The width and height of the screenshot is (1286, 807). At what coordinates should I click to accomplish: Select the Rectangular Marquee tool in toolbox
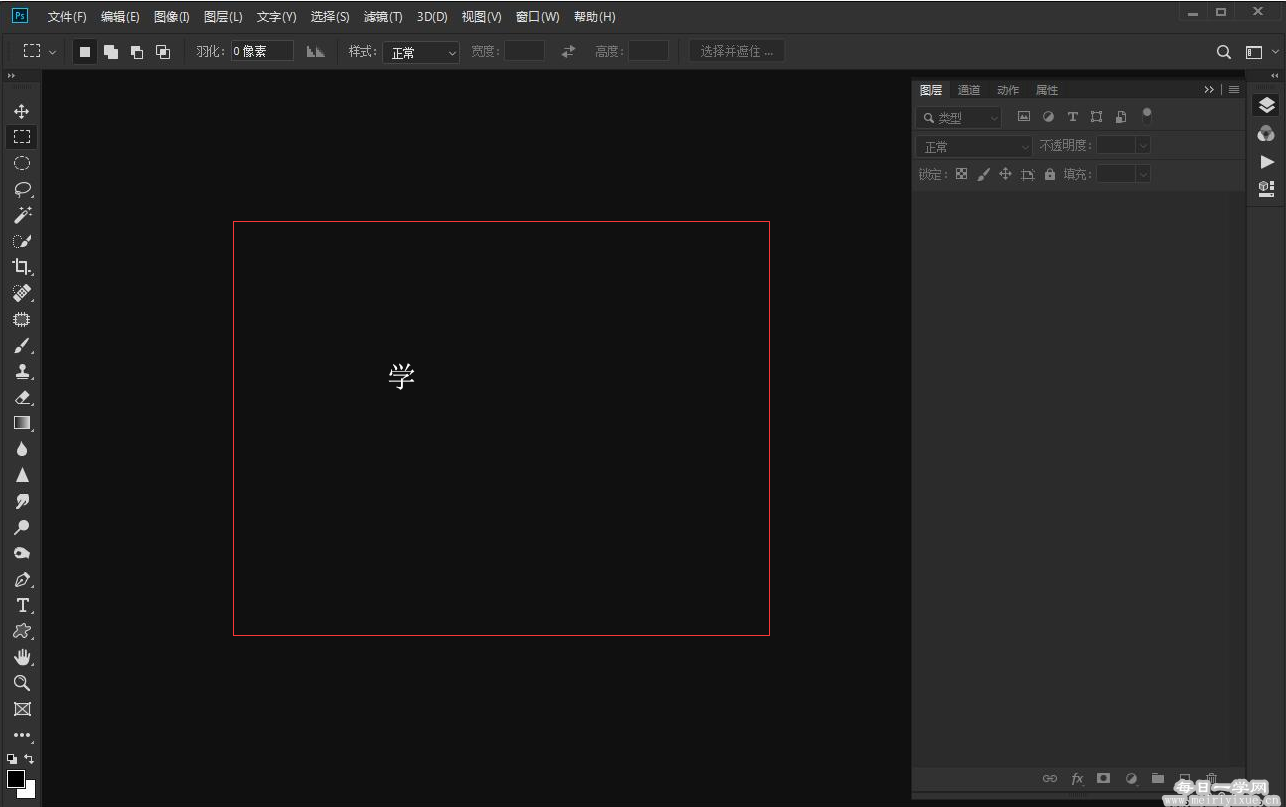(x=21, y=137)
